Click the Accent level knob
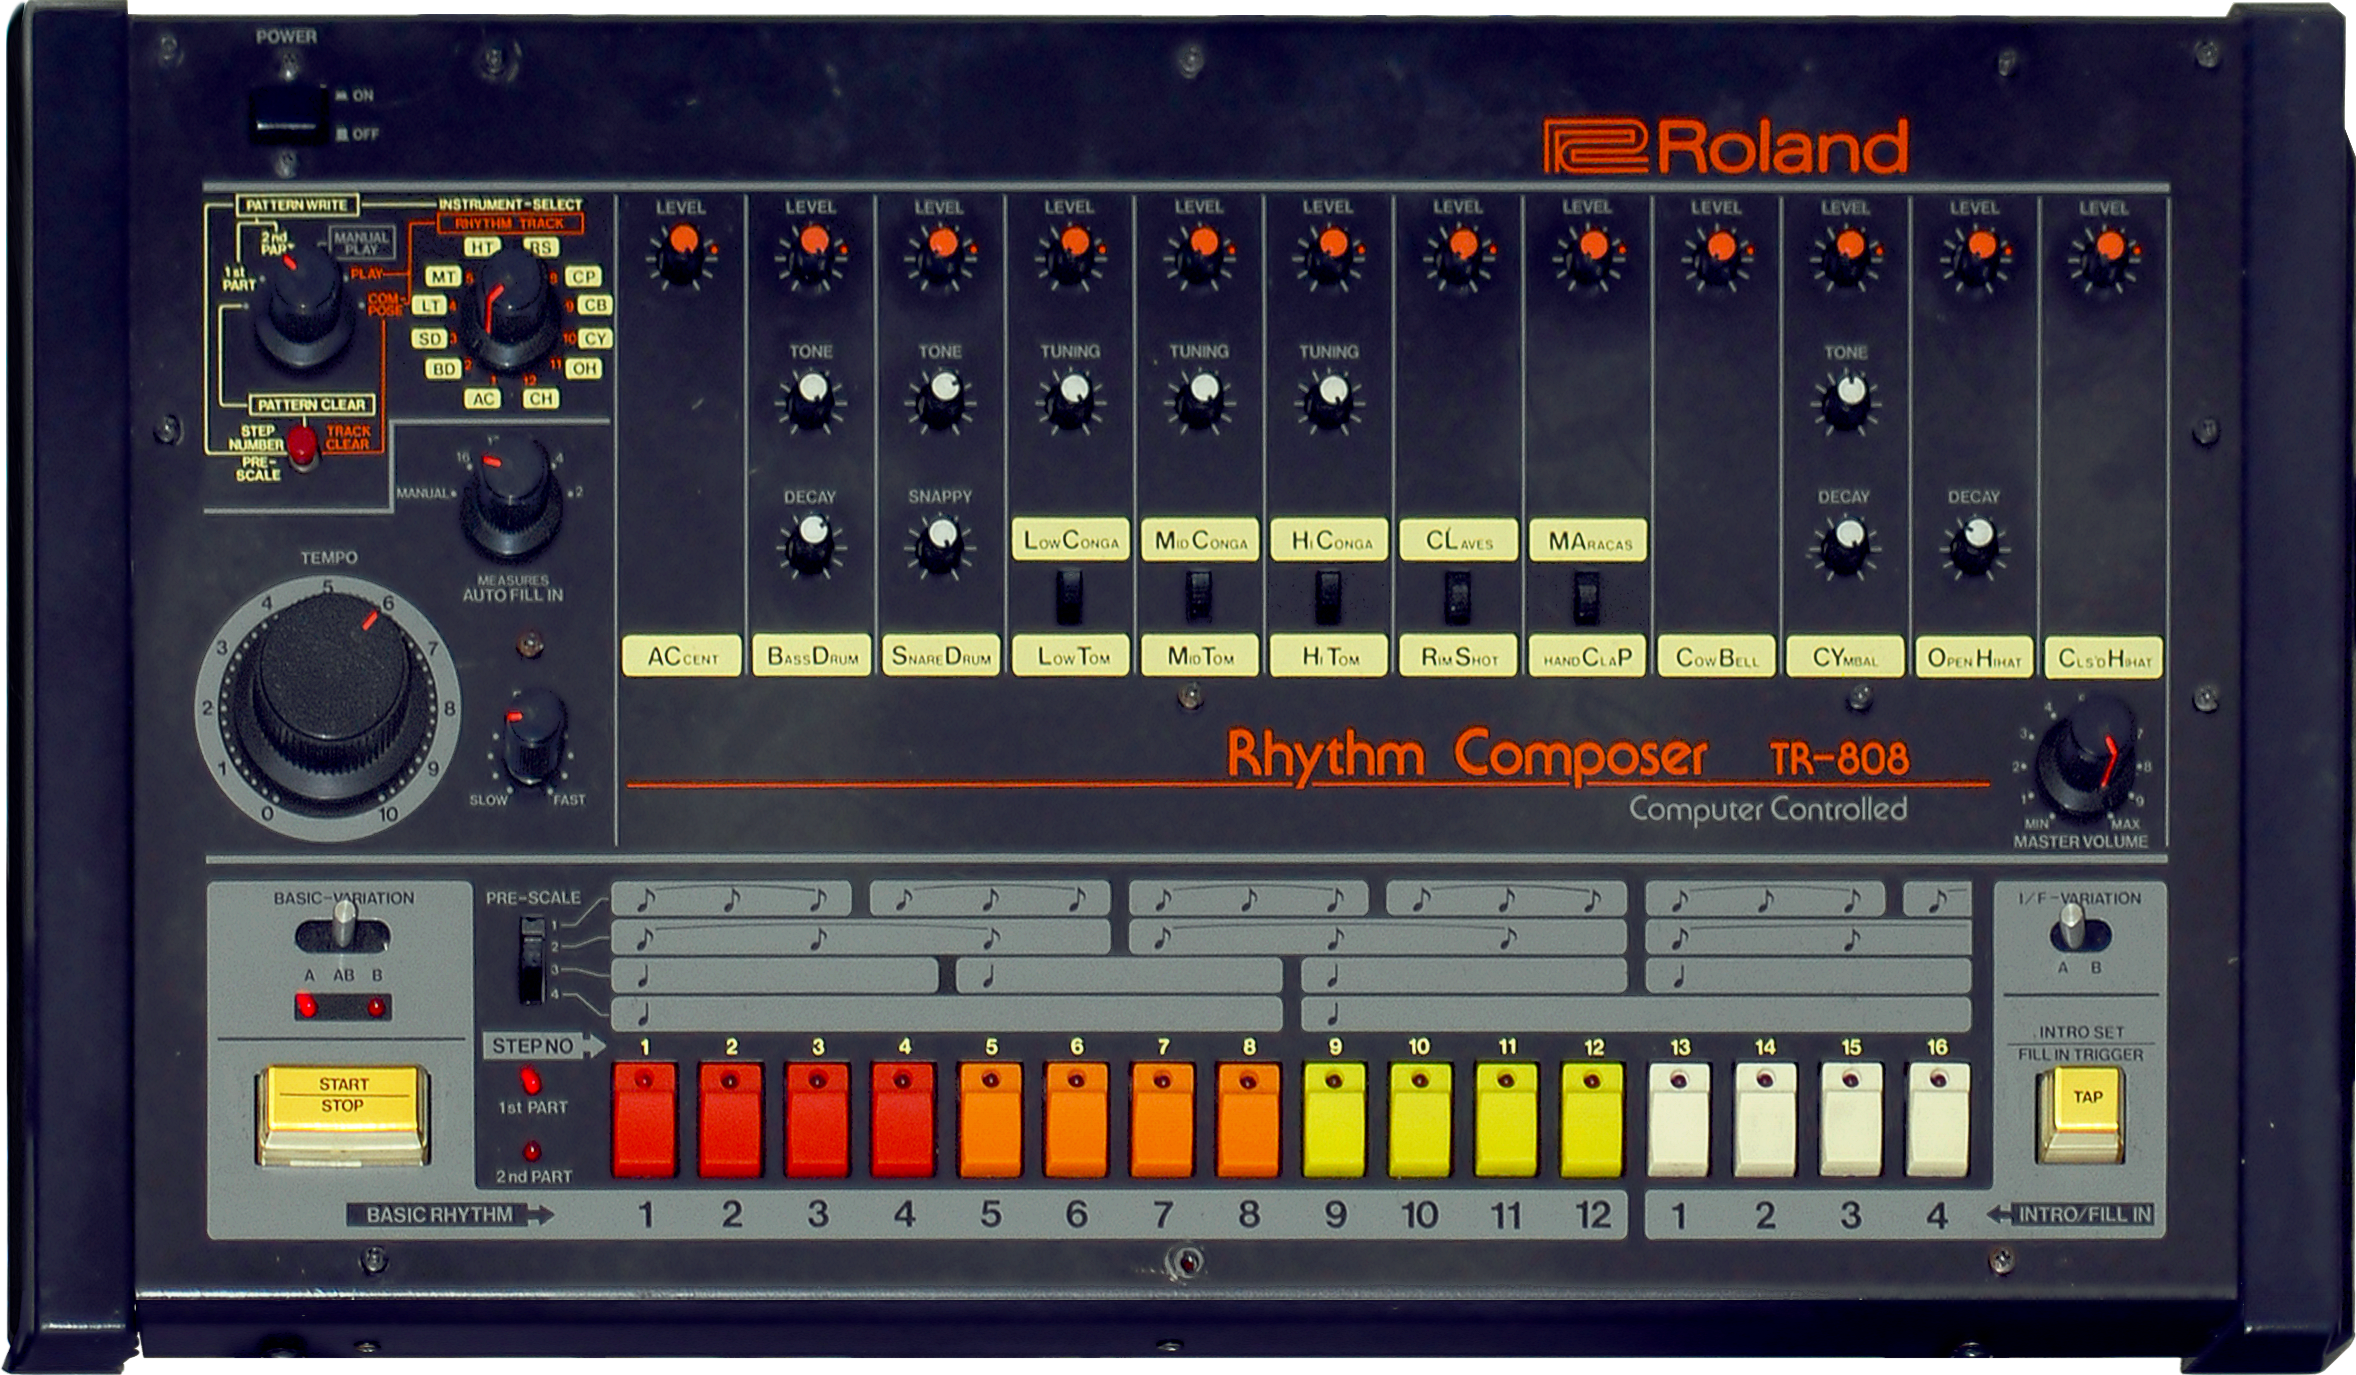 (x=681, y=255)
